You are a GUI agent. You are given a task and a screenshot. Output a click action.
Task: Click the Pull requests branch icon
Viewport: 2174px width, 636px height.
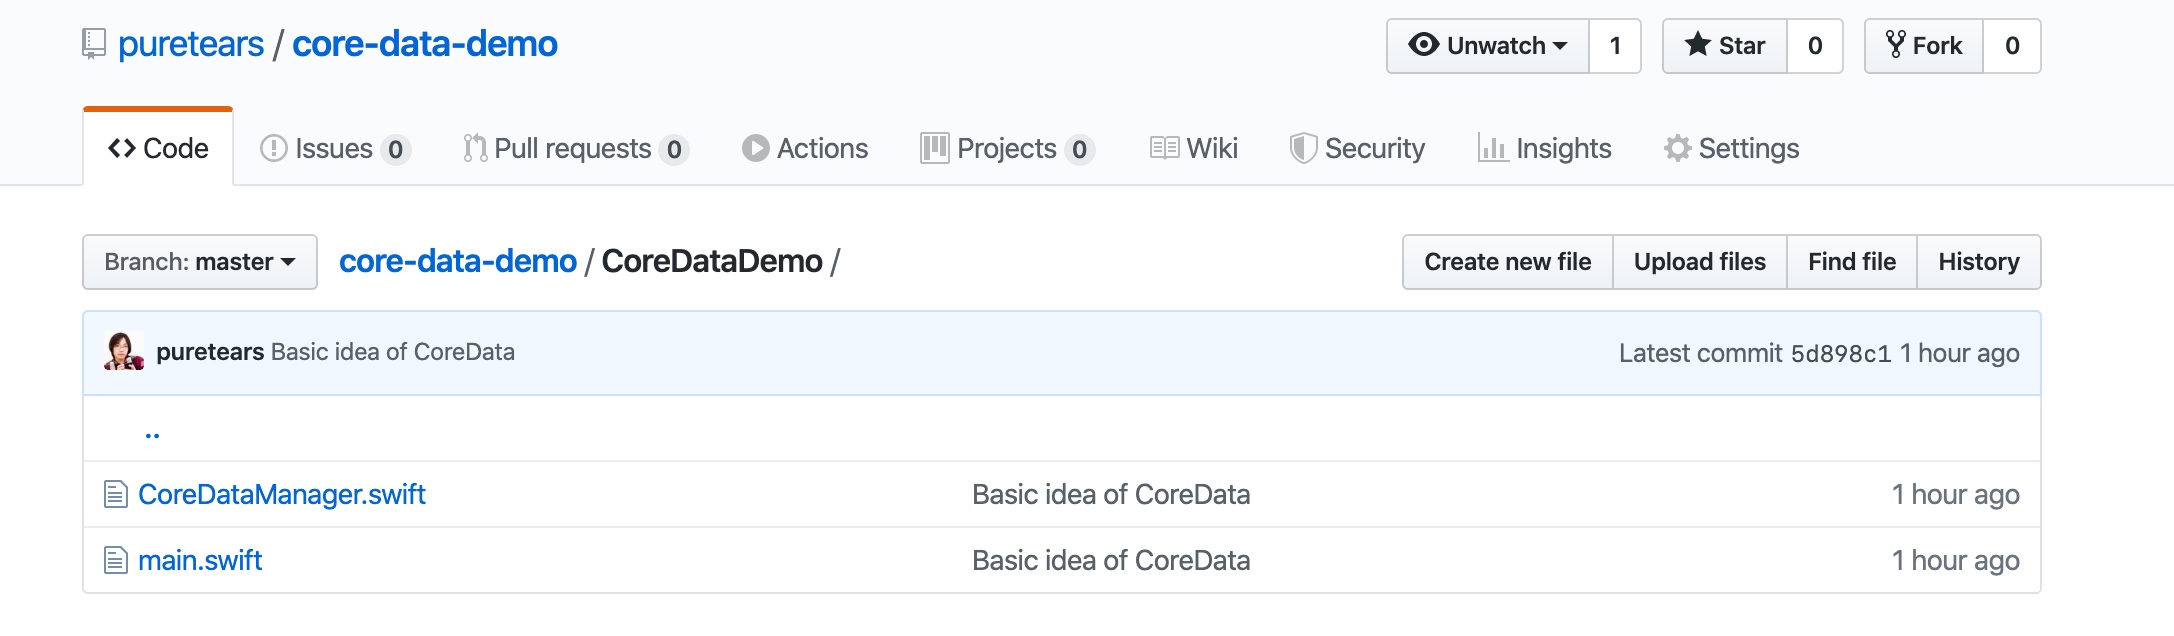[x=475, y=148]
